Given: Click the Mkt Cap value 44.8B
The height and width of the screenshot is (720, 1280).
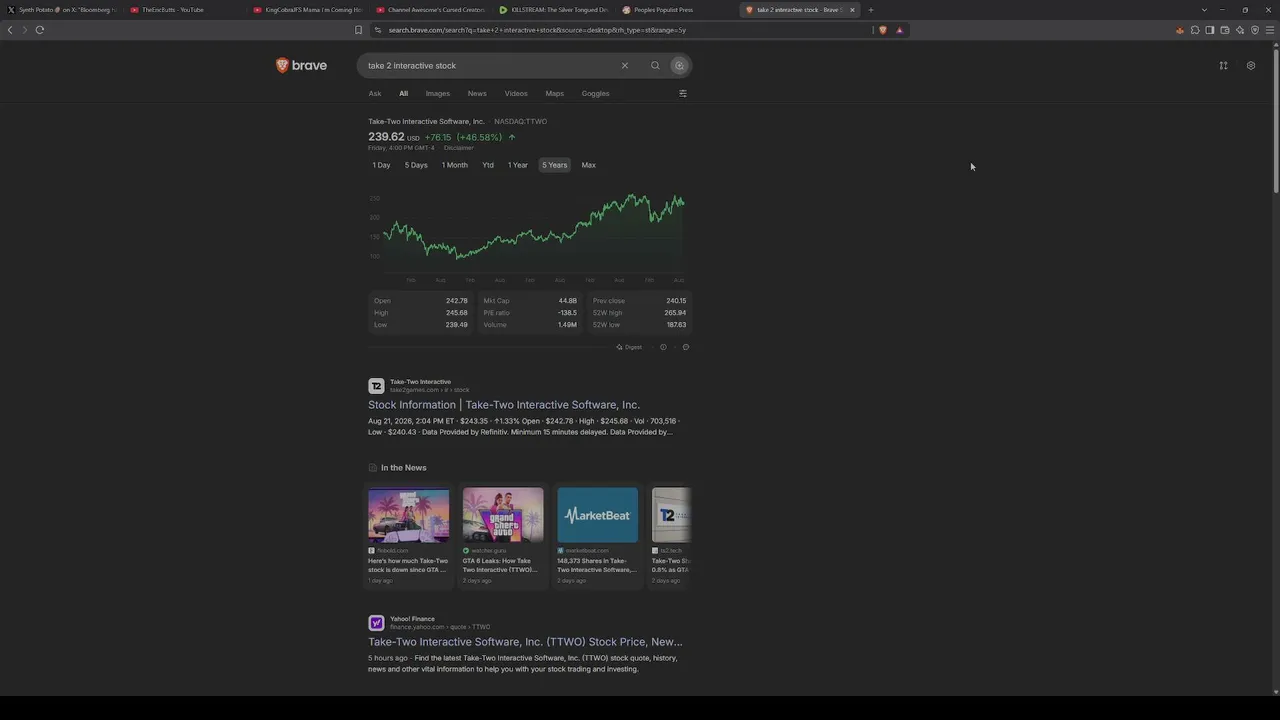Looking at the screenshot, I should click(567, 301).
